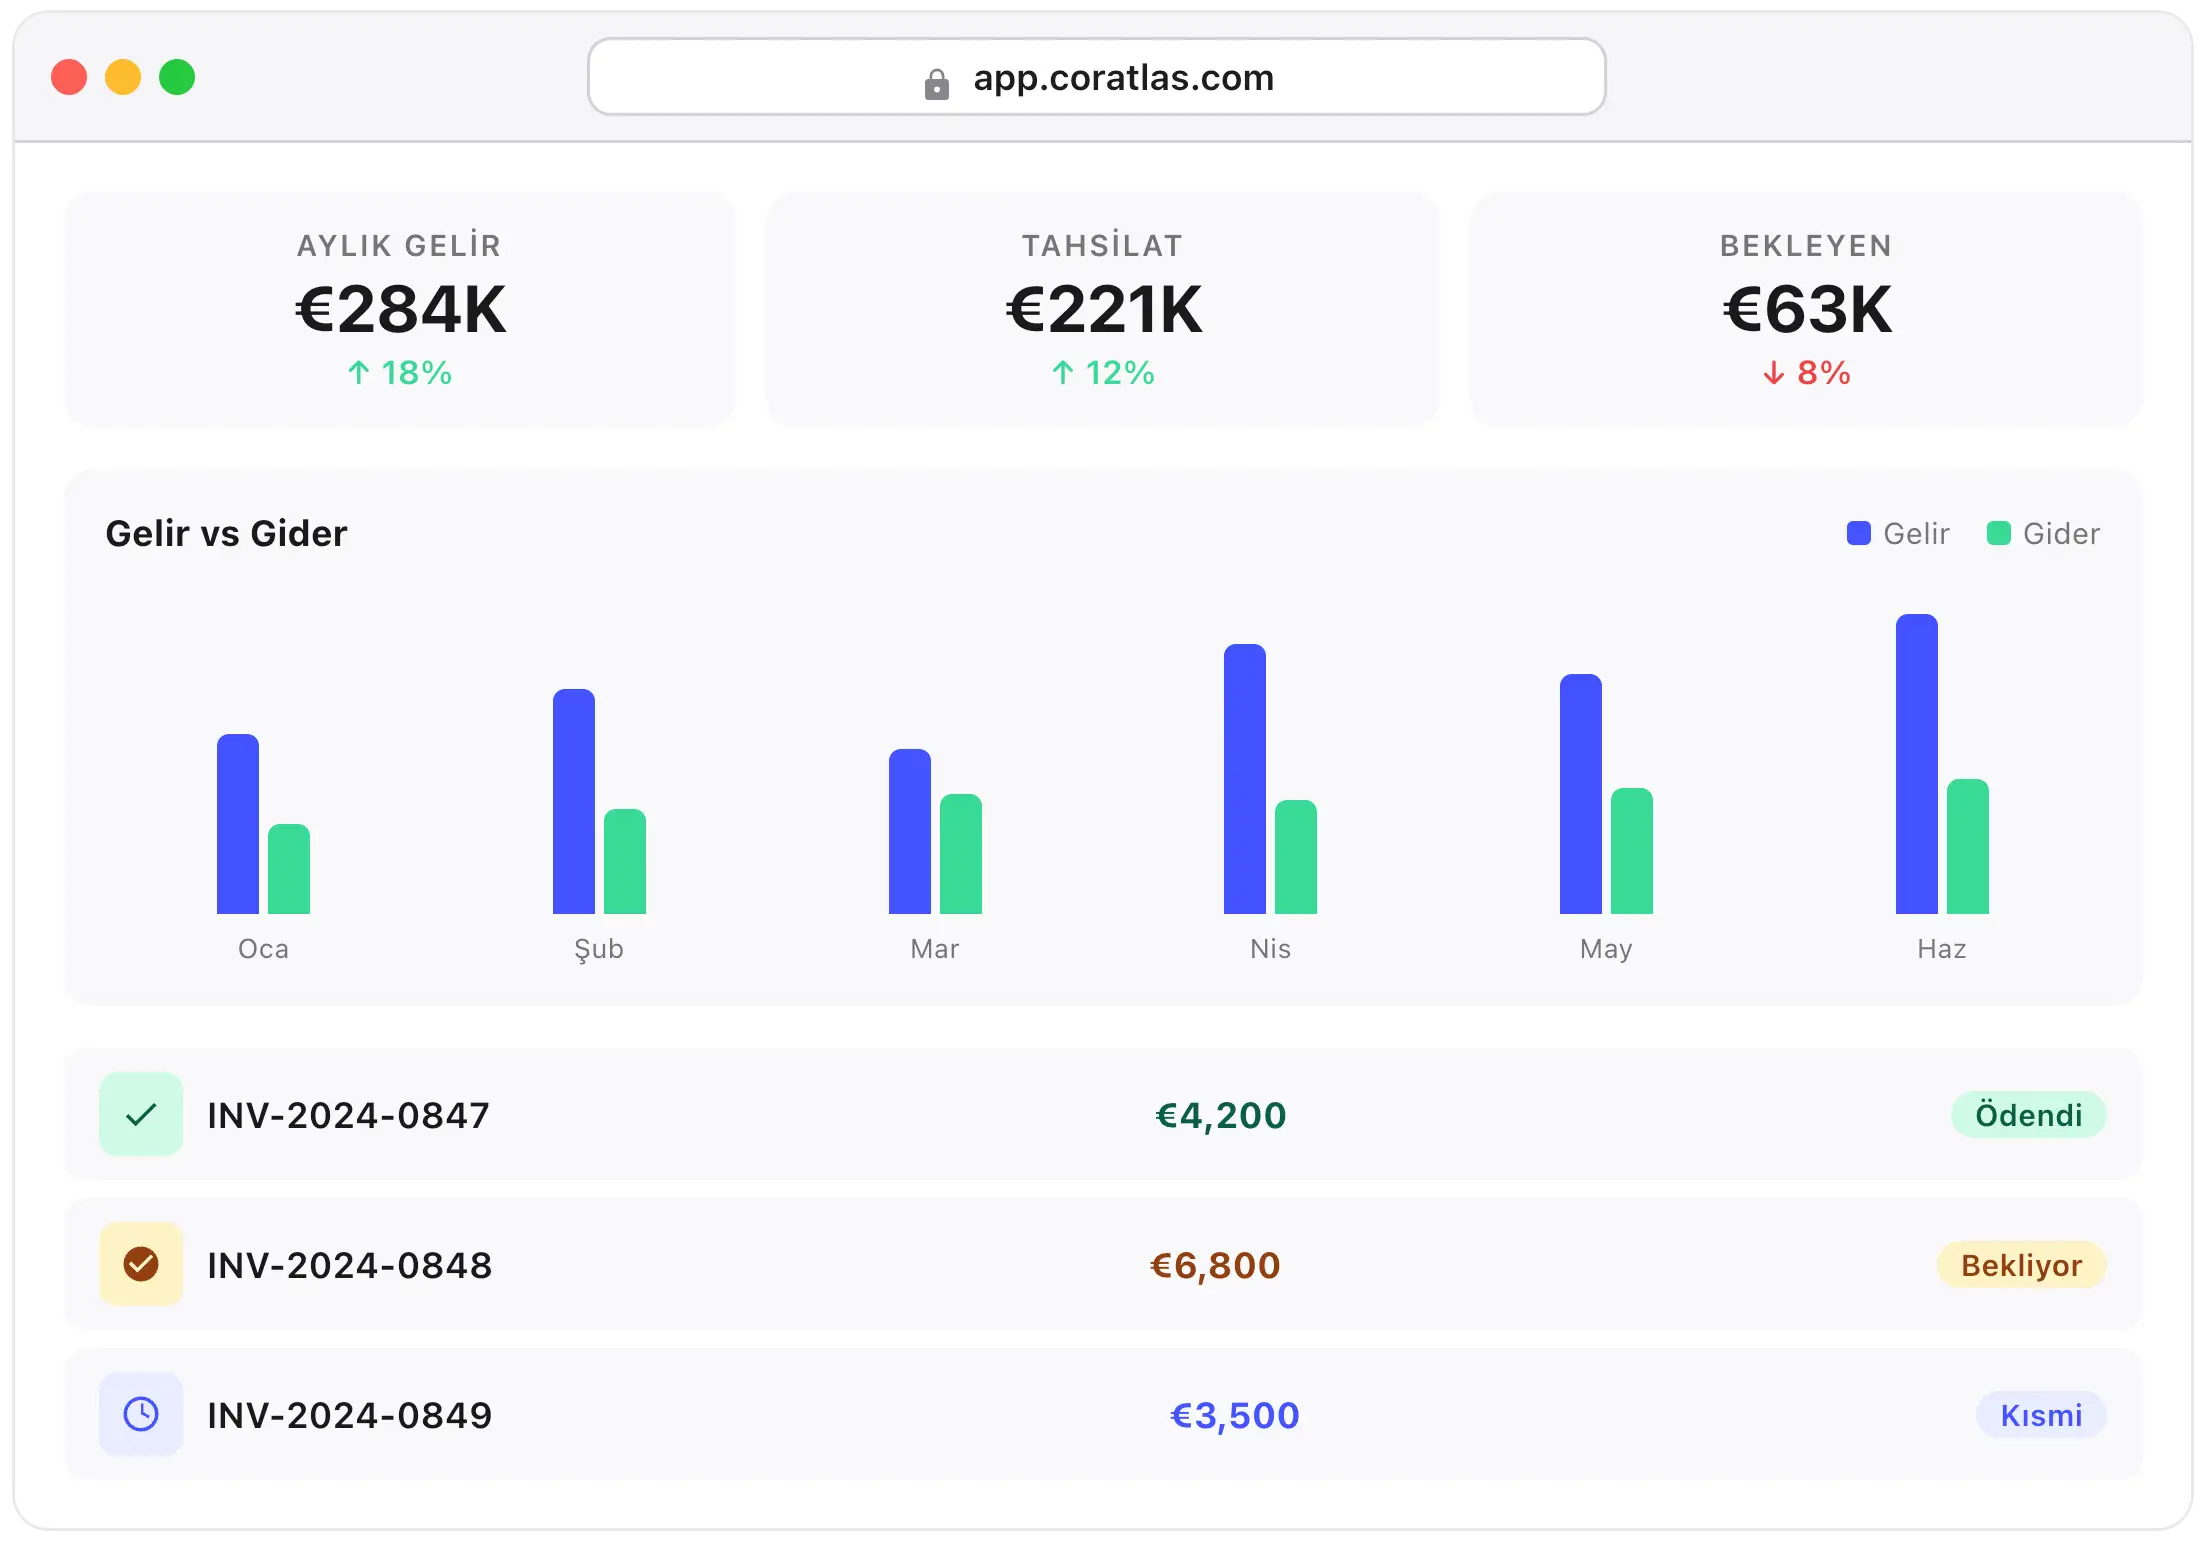Click the green Gider bar for Şub
The height and width of the screenshot is (1546, 2208).
coord(625,861)
